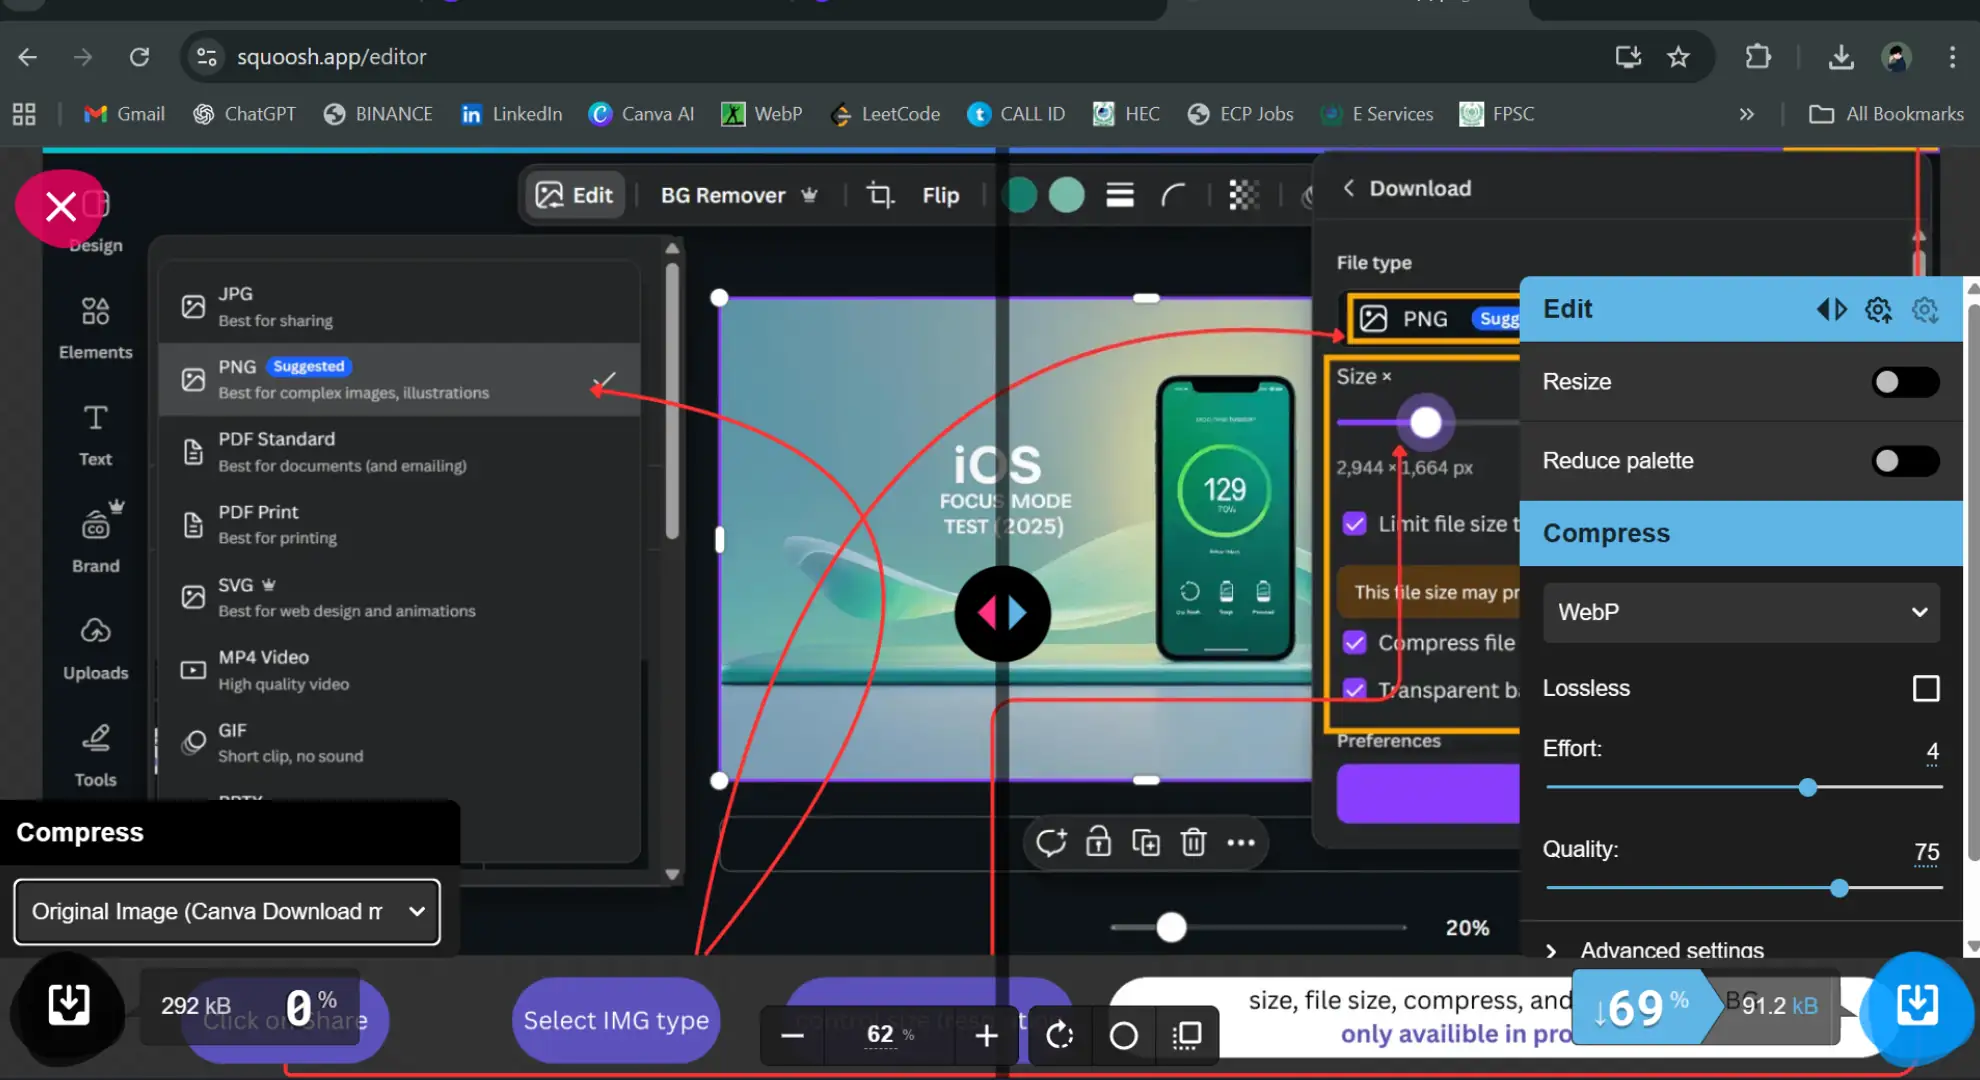Bookmark this page with the star icon

pos(1678,57)
